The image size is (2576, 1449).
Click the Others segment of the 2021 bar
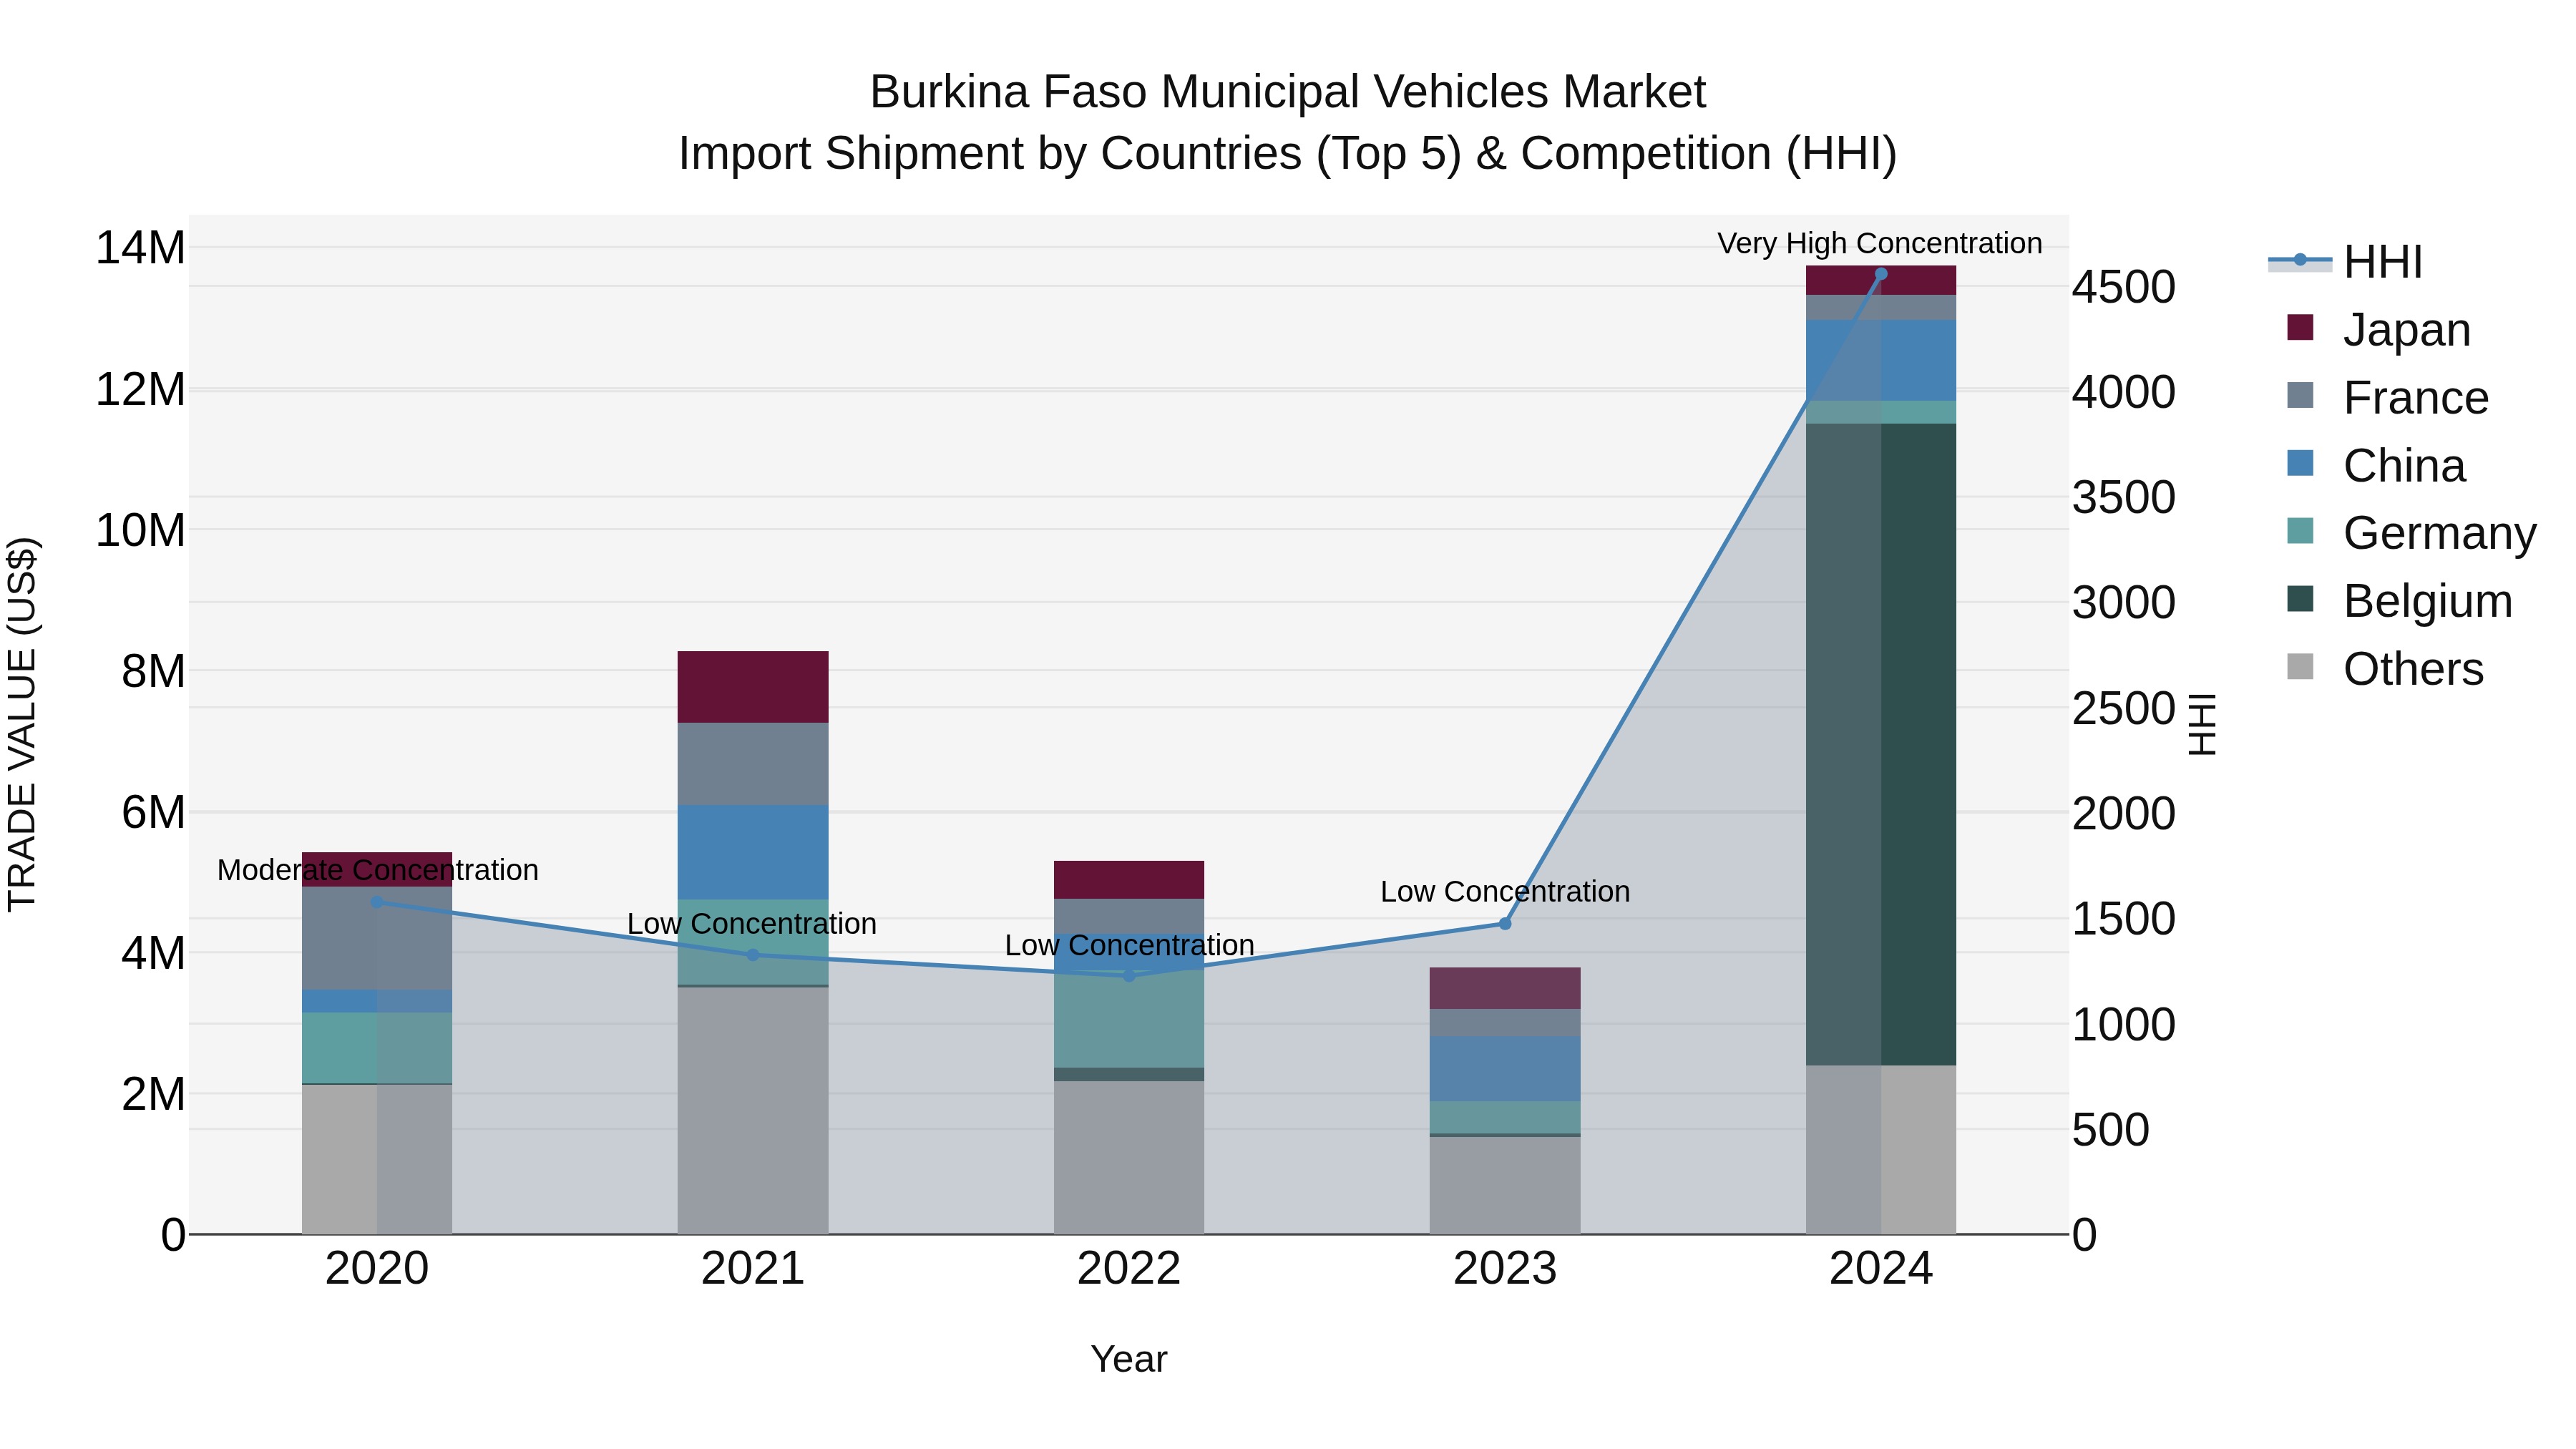click(x=753, y=1110)
